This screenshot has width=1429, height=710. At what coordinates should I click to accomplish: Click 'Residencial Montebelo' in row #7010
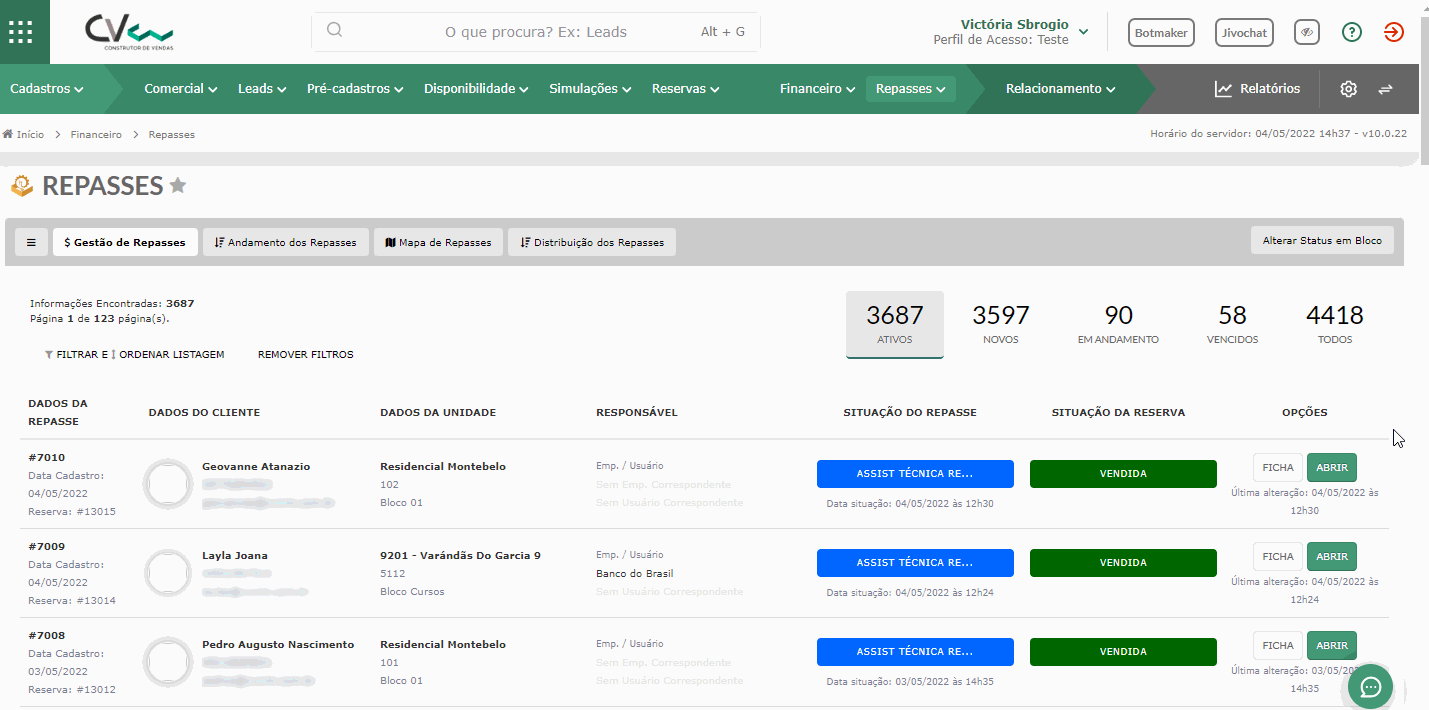pos(443,467)
